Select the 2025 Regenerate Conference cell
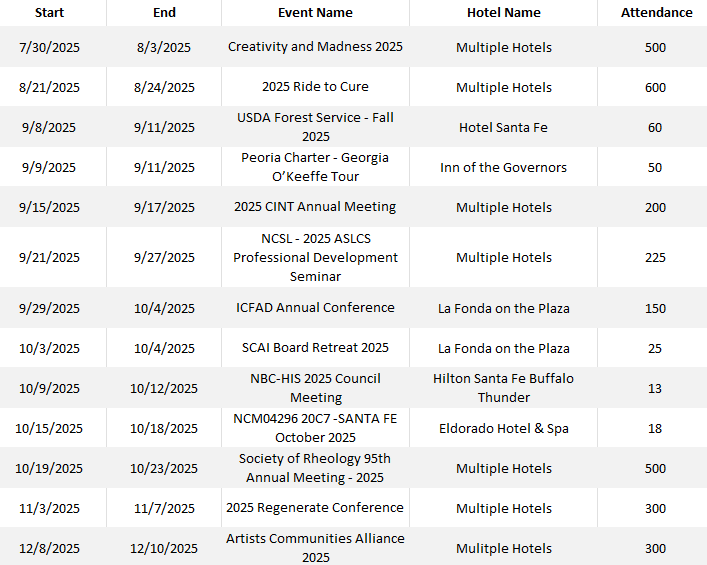707x565 pixels. [x=315, y=508]
